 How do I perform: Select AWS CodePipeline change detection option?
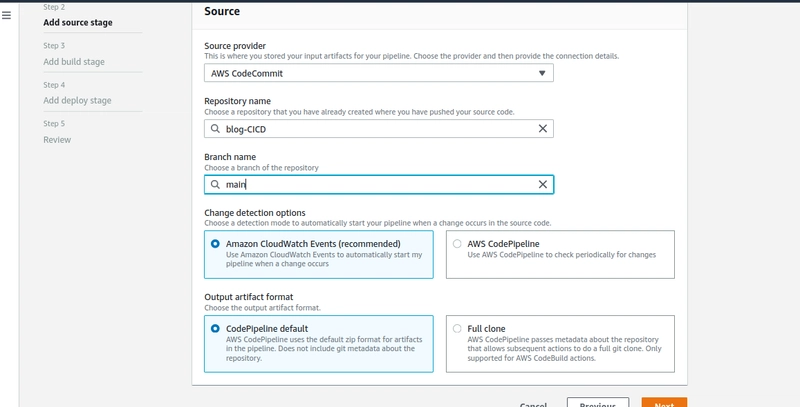[458, 243]
